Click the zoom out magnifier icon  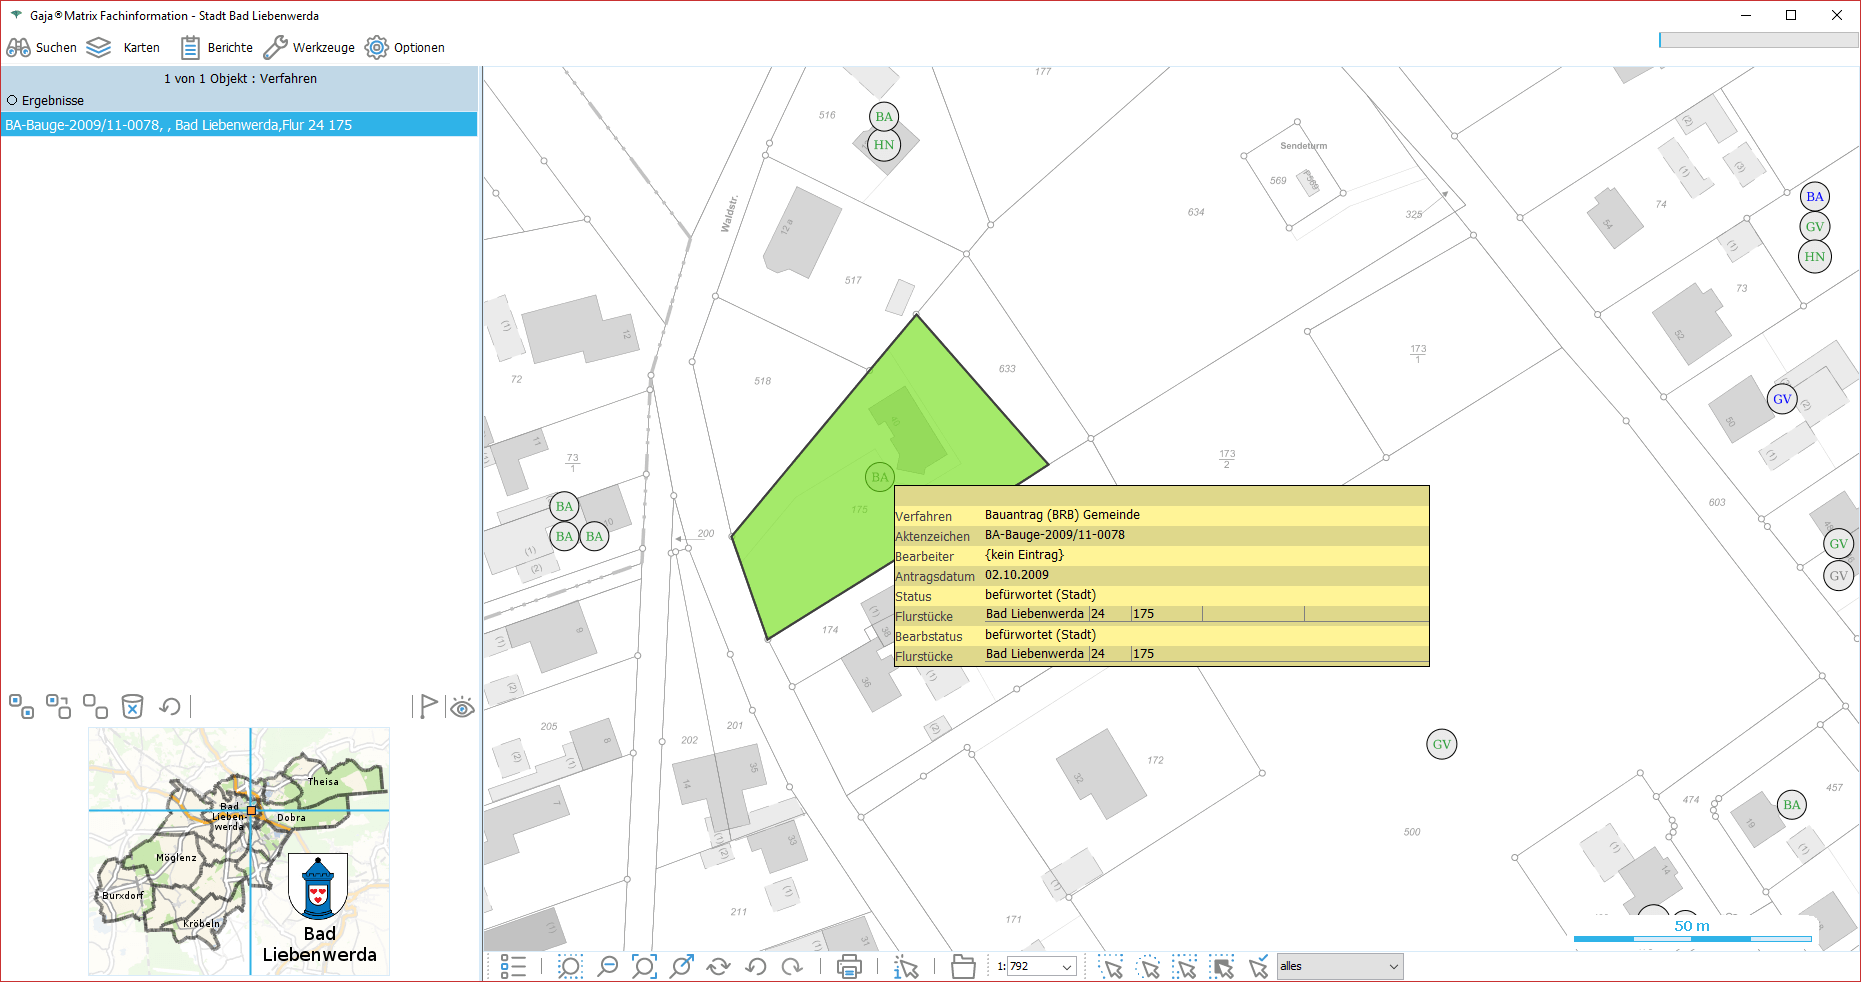[607, 967]
